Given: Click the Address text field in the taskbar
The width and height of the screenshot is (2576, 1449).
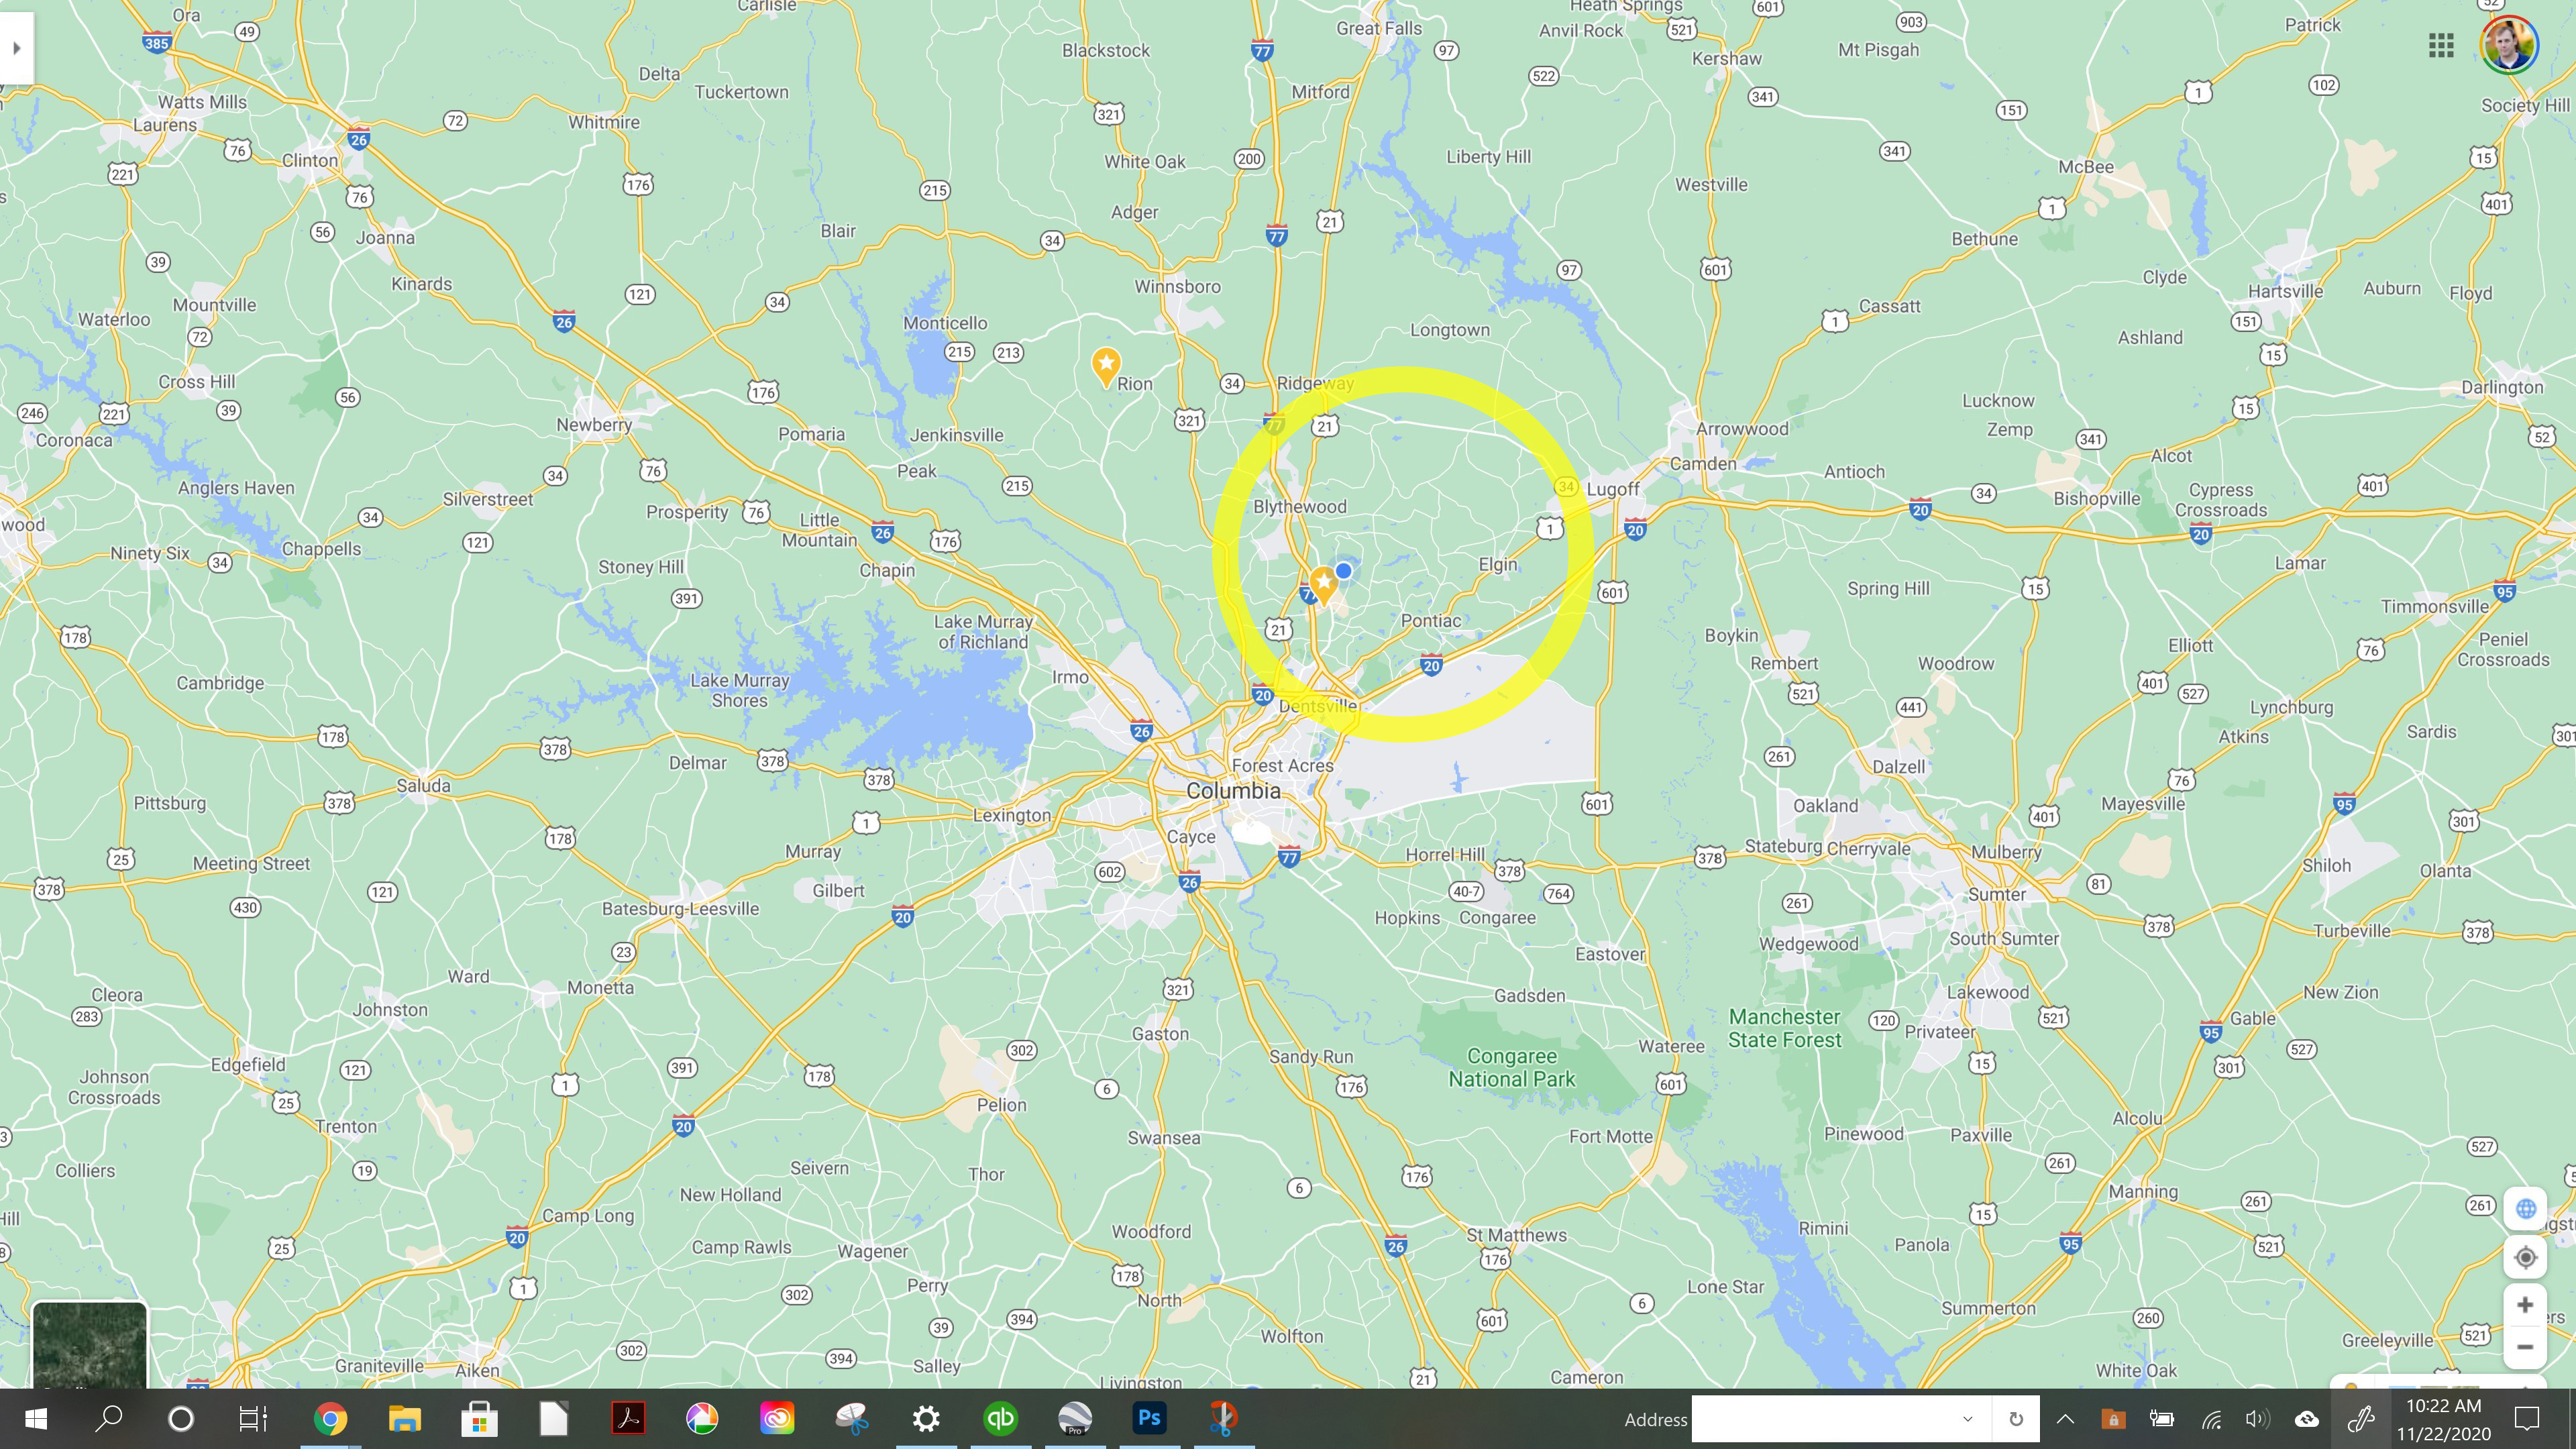Looking at the screenshot, I should pyautogui.click(x=1822, y=1419).
